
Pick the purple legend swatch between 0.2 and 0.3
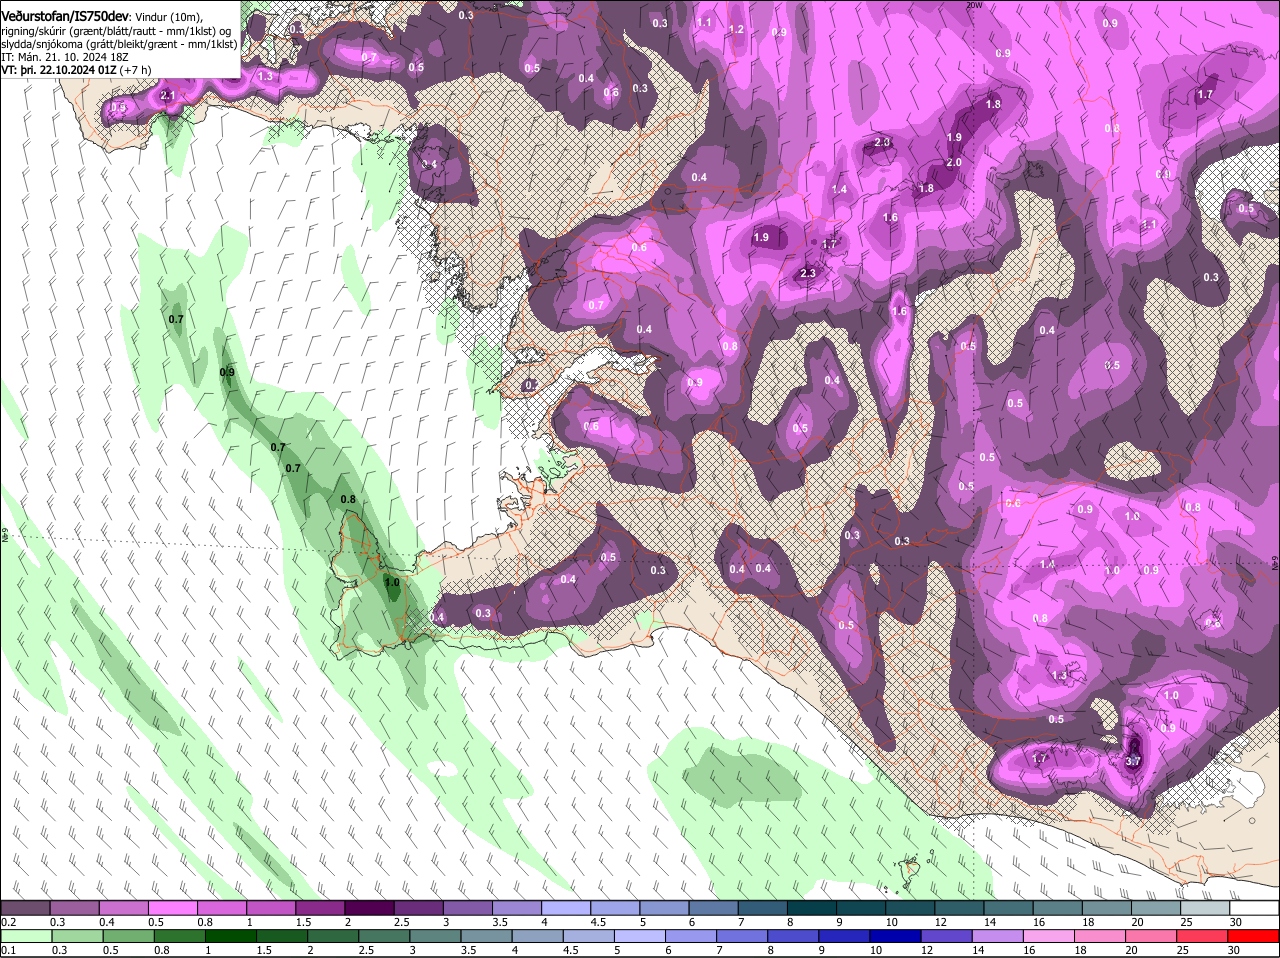point(25,906)
